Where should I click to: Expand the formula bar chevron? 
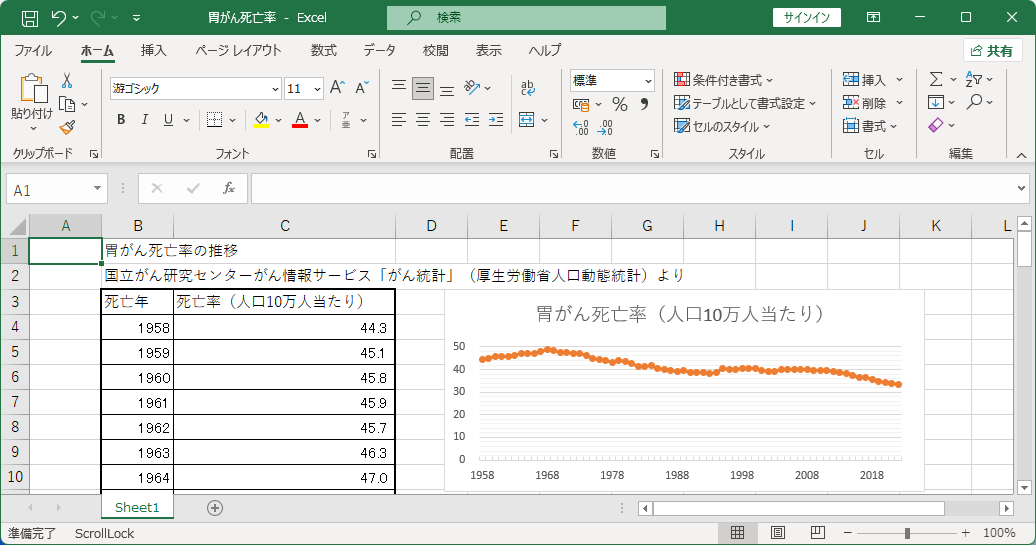[x=1021, y=189]
